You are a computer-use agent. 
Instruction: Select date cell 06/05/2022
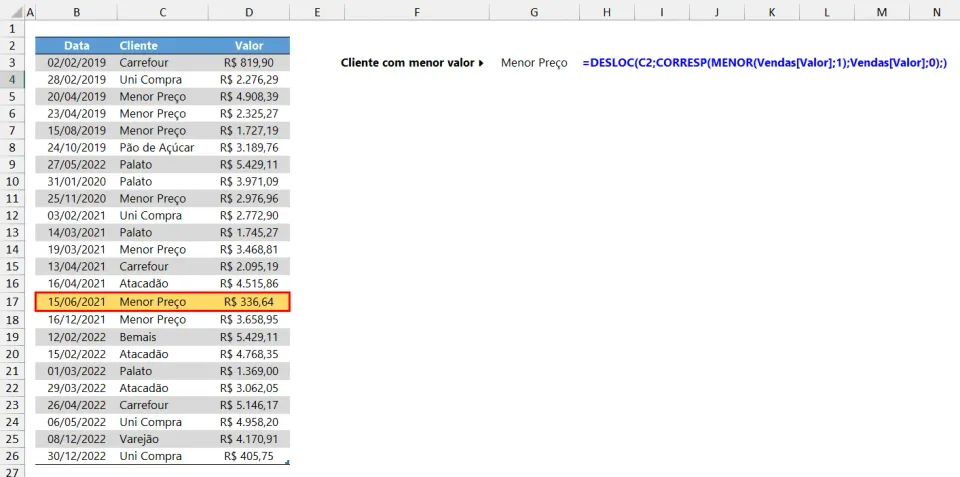pos(77,423)
